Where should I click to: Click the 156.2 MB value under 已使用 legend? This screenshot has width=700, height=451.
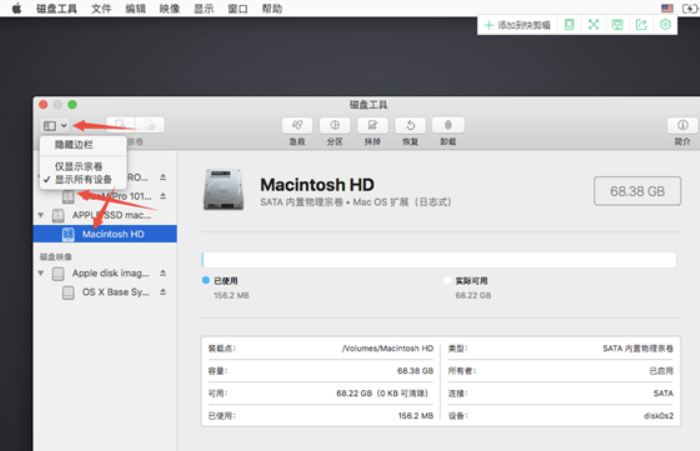coord(231,296)
